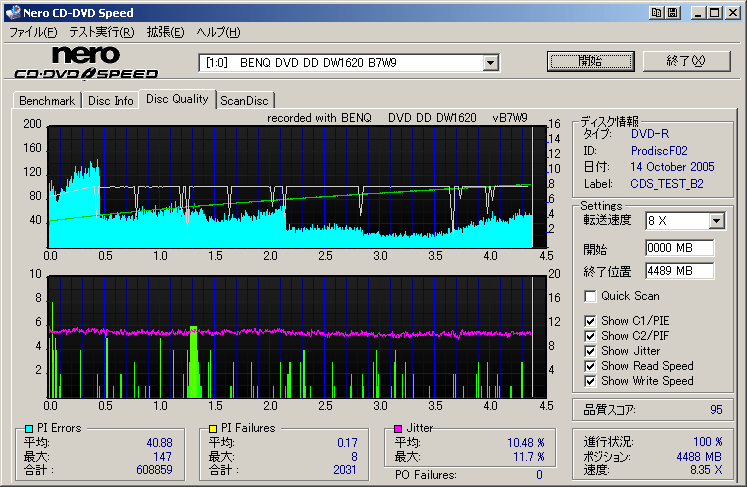Click the position value 4488 MB
The width and height of the screenshot is (747, 487).
699,457
